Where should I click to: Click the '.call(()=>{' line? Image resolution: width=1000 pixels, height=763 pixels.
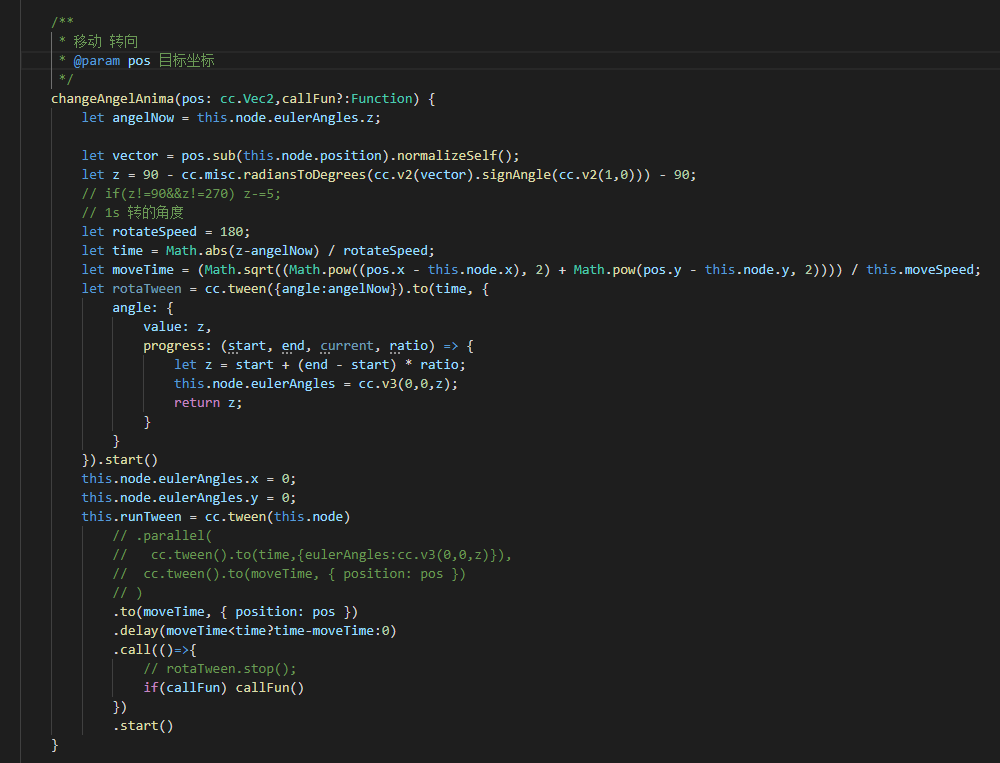point(155,650)
